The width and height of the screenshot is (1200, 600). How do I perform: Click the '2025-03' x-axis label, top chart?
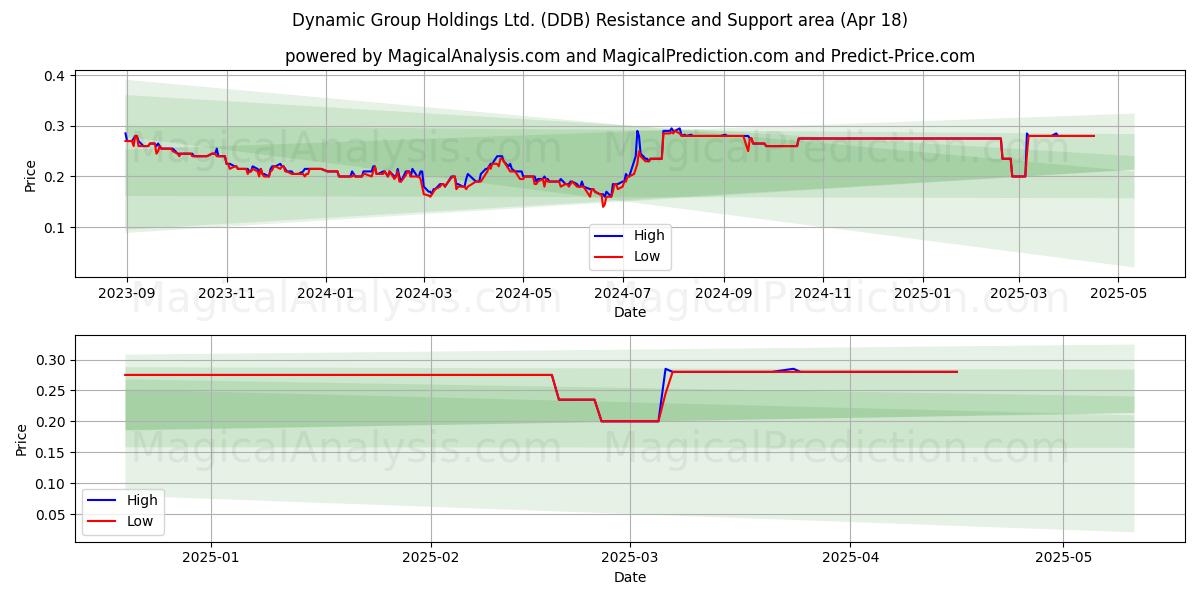coord(1018,294)
